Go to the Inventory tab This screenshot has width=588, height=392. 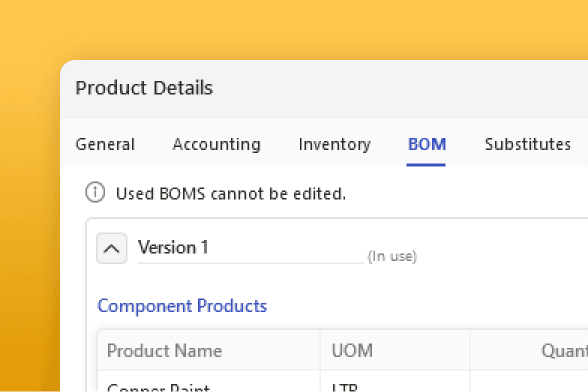[x=334, y=144]
